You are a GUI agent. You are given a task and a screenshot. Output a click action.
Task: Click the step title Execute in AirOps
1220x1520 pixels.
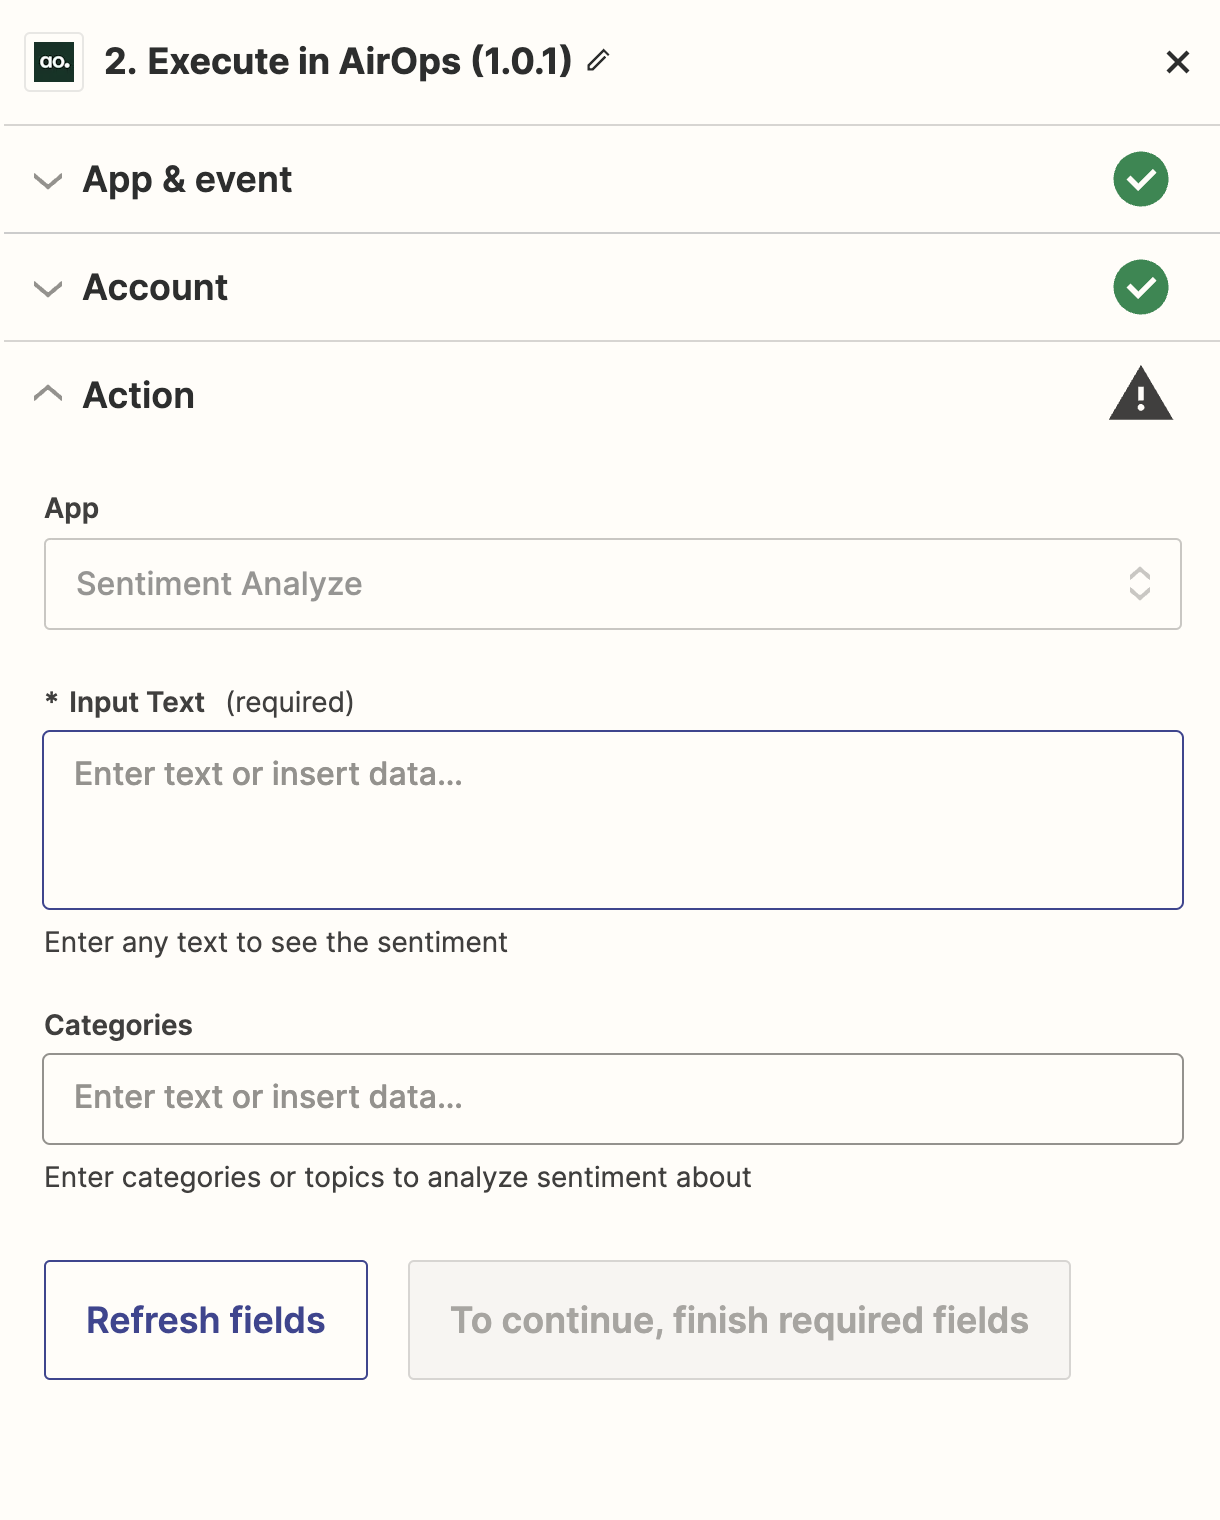[x=338, y=62]
